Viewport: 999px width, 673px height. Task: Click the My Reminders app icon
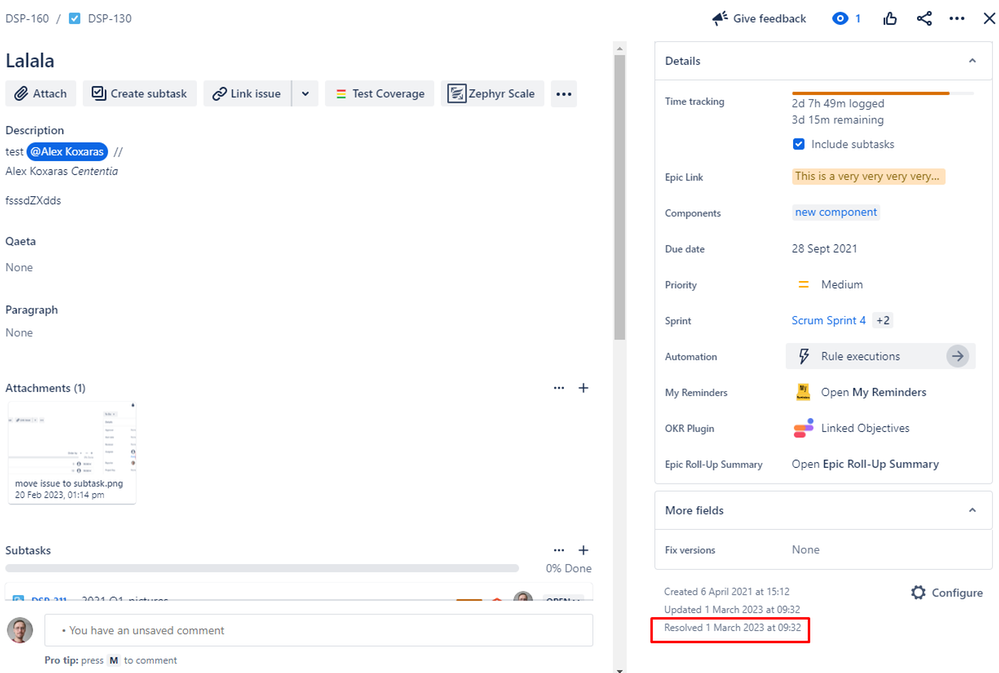click(803, 392)
